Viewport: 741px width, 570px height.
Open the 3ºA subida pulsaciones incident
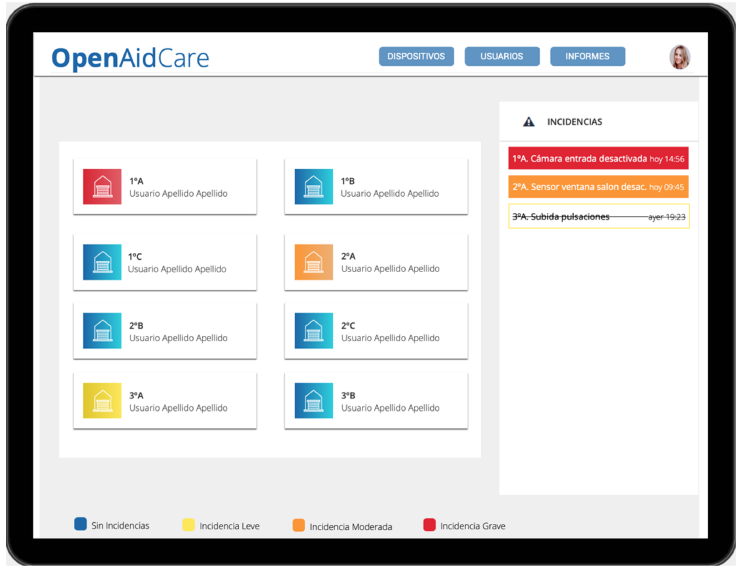tap(599, 216)
